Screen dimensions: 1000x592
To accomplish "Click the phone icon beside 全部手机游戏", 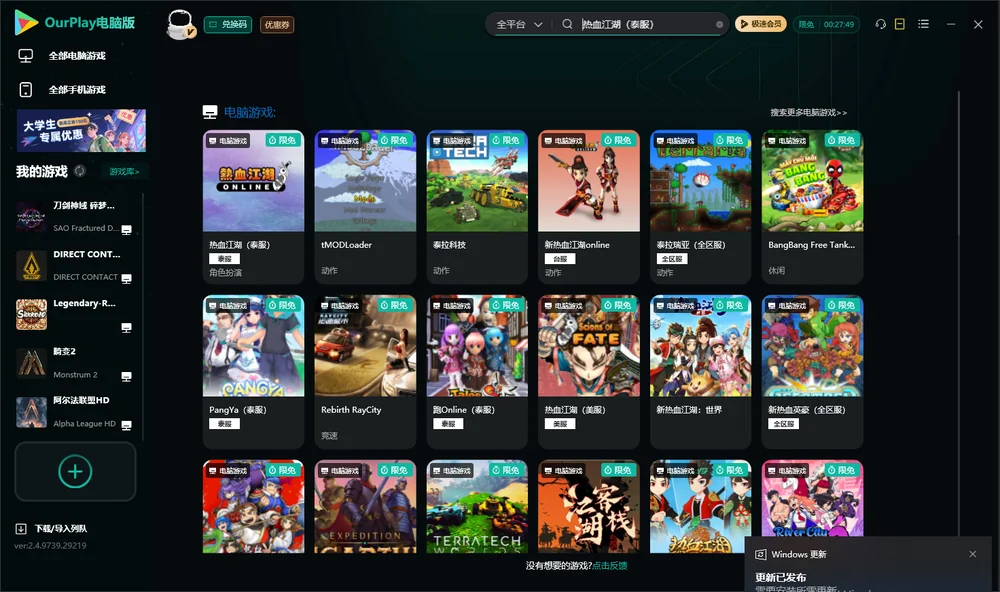I will point(26,90).
